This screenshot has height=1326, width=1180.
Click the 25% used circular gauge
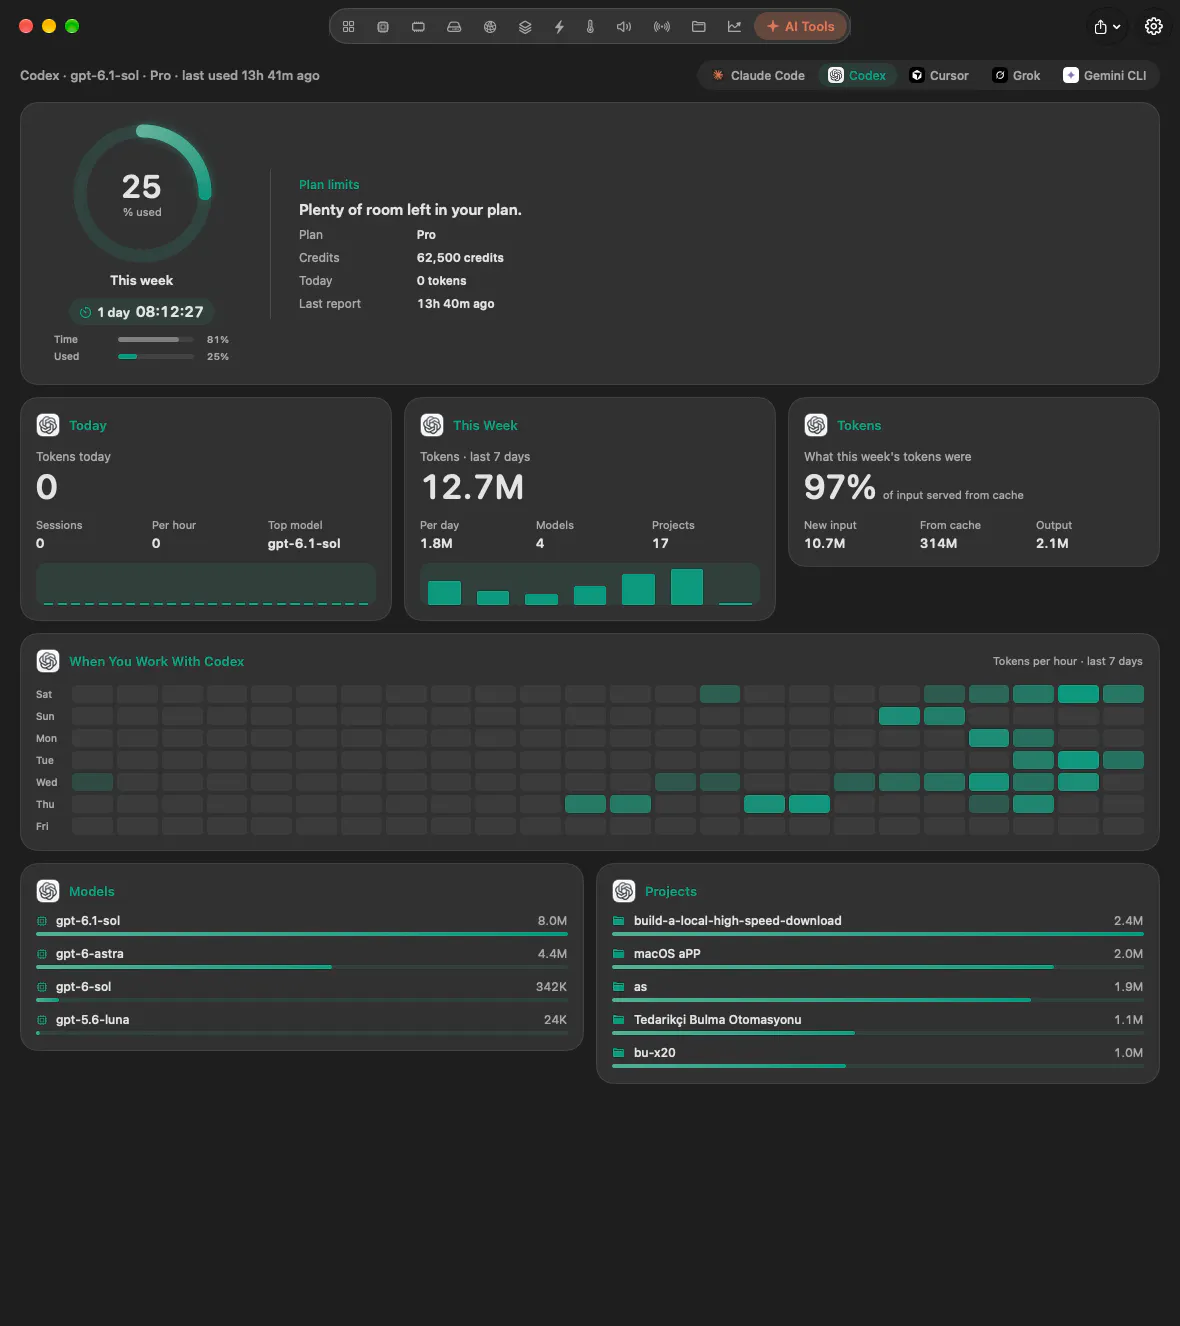(142, 193)
